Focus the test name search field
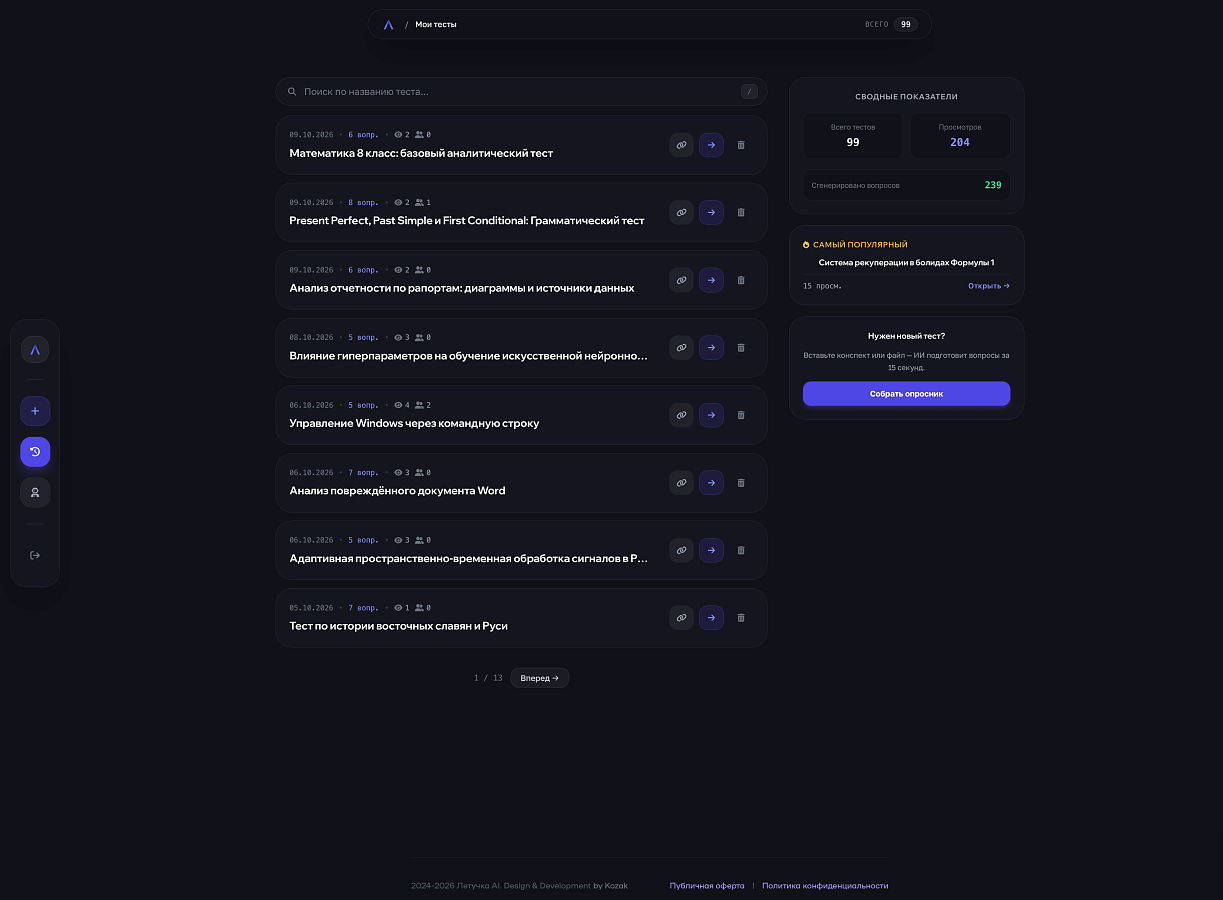This screenshot has width=1223, height=900. [521, 92]
